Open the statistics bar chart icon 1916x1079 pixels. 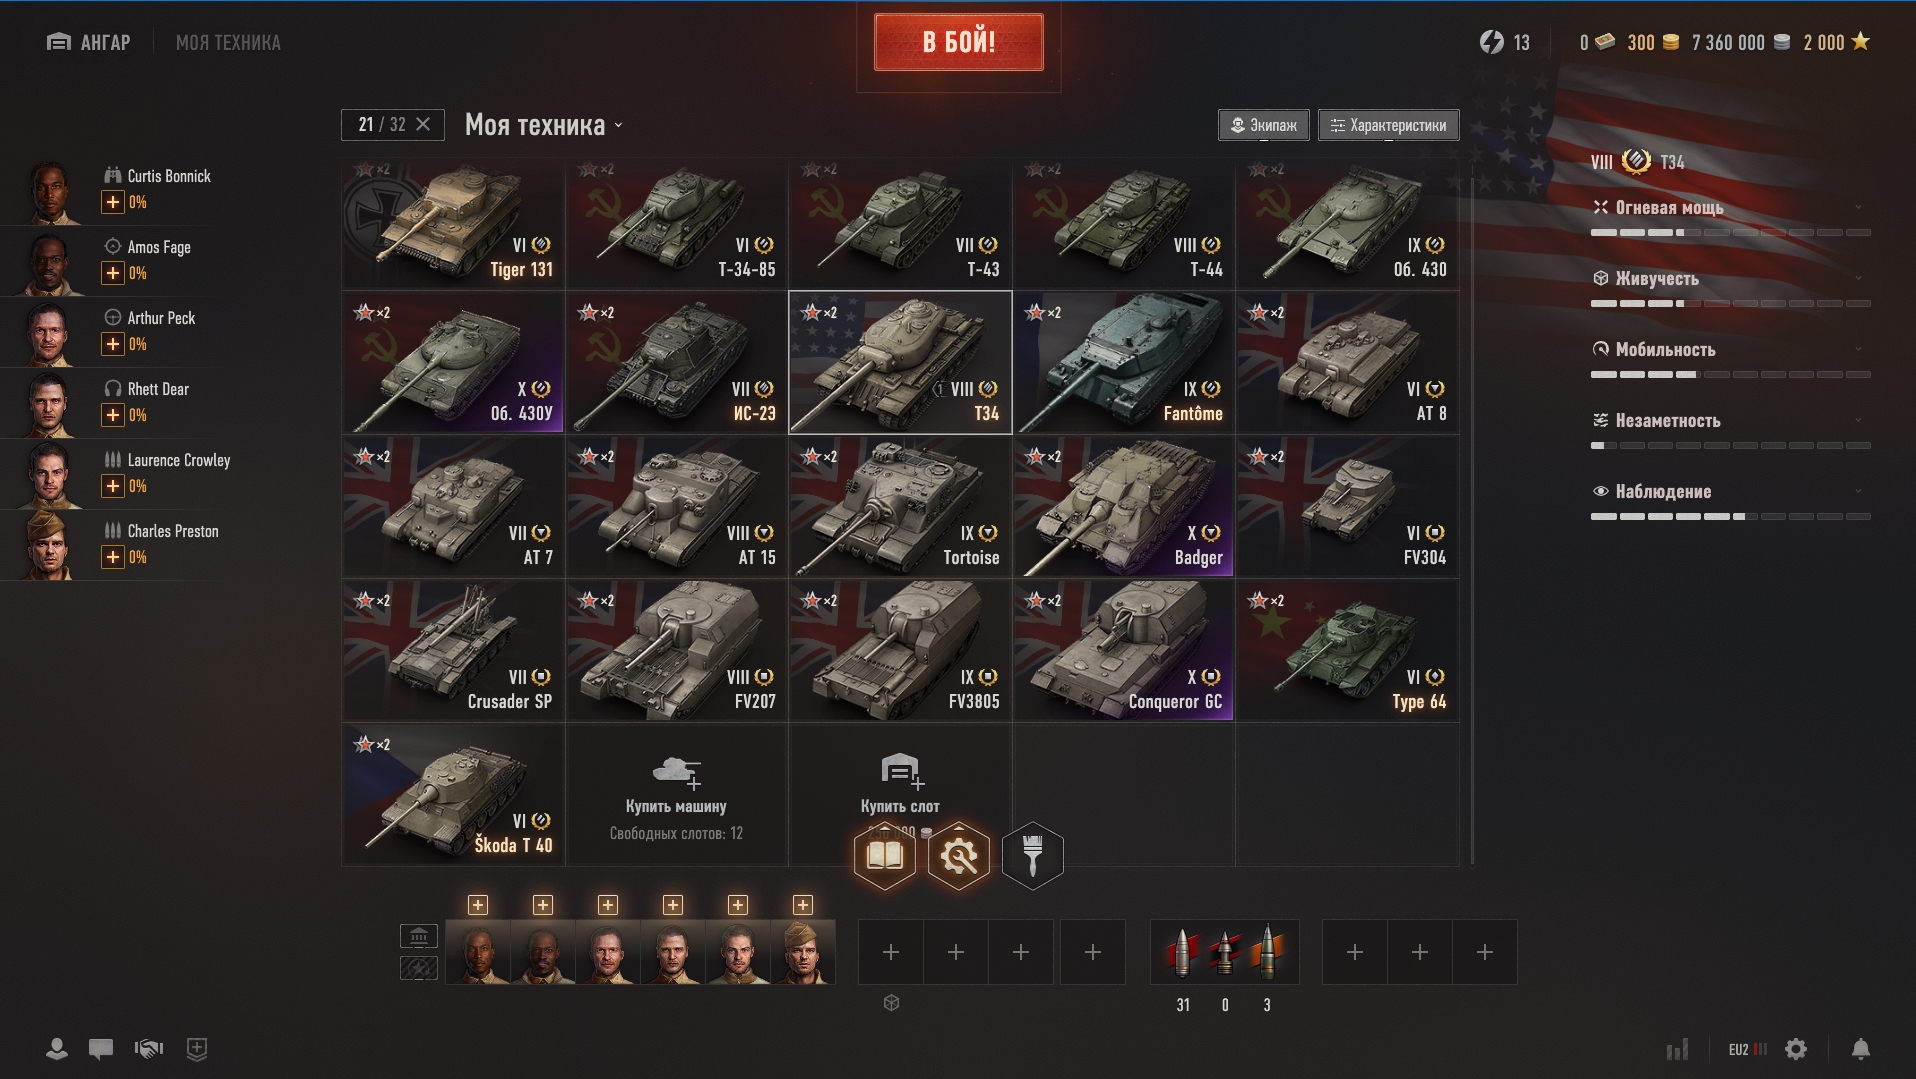(x=1678, y=1049)
